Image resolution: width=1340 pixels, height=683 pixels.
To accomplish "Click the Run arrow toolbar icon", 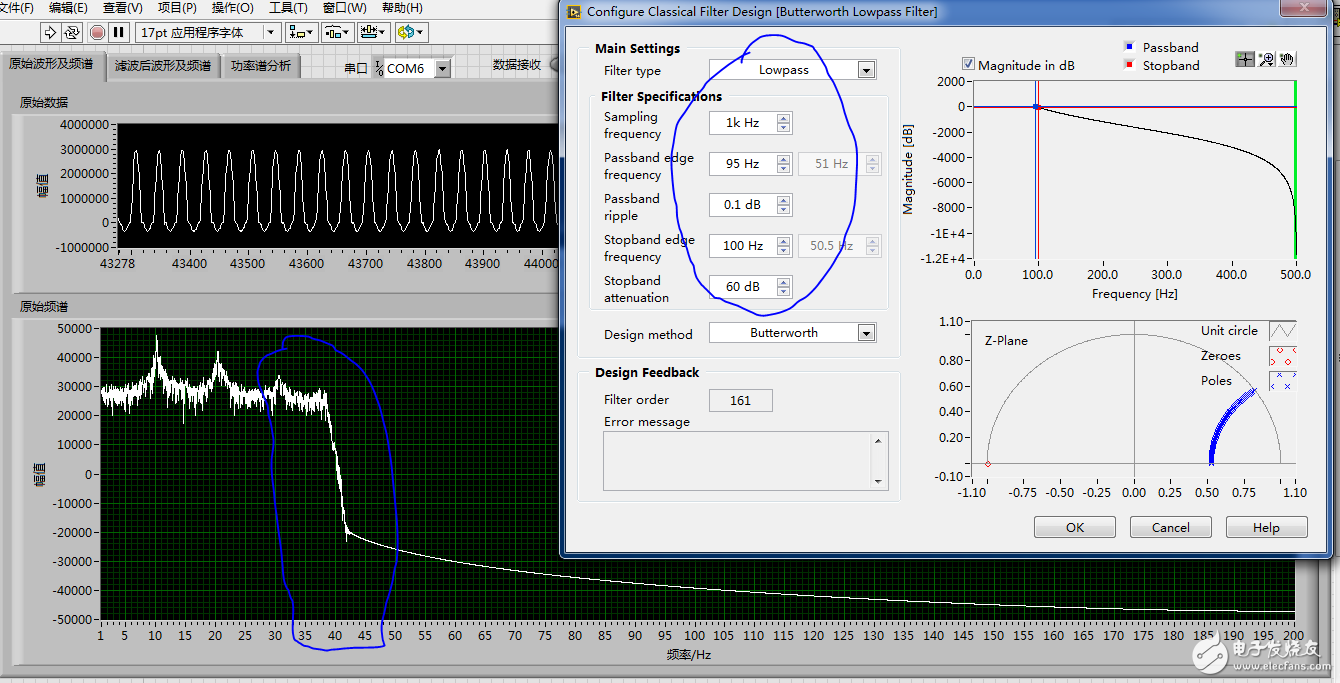I will [x=51, y=32].
